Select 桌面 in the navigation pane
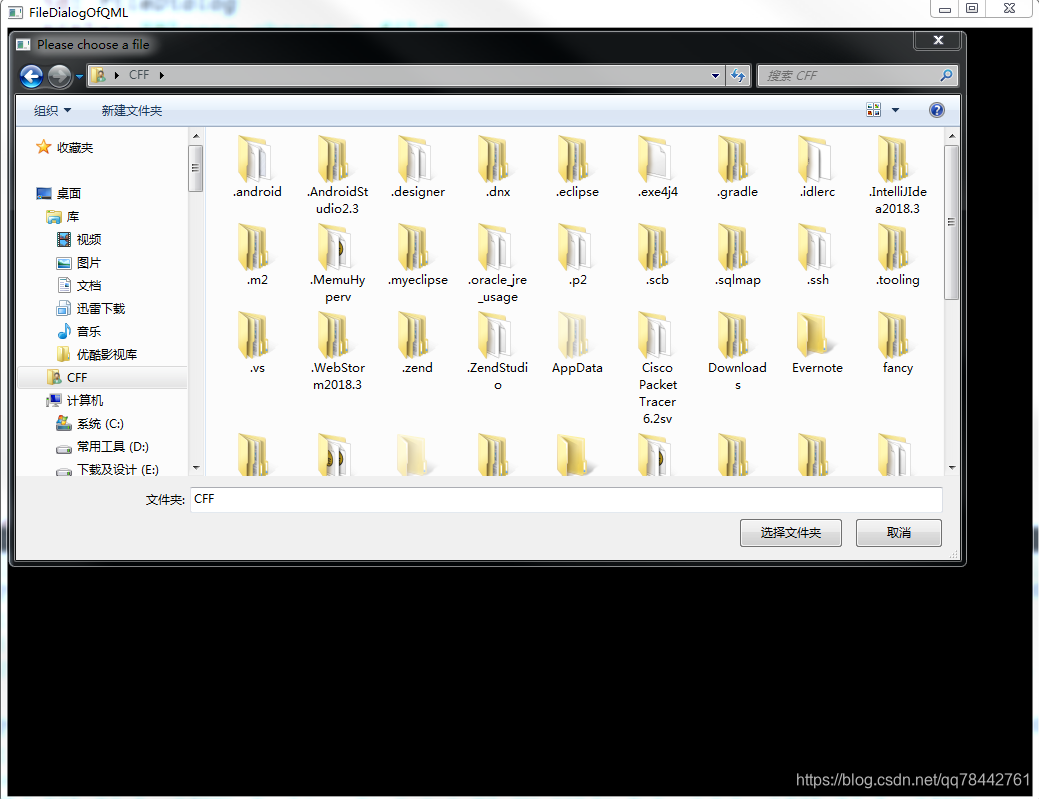Viewport: 1039px width, 799px height. tap(58, 193)
